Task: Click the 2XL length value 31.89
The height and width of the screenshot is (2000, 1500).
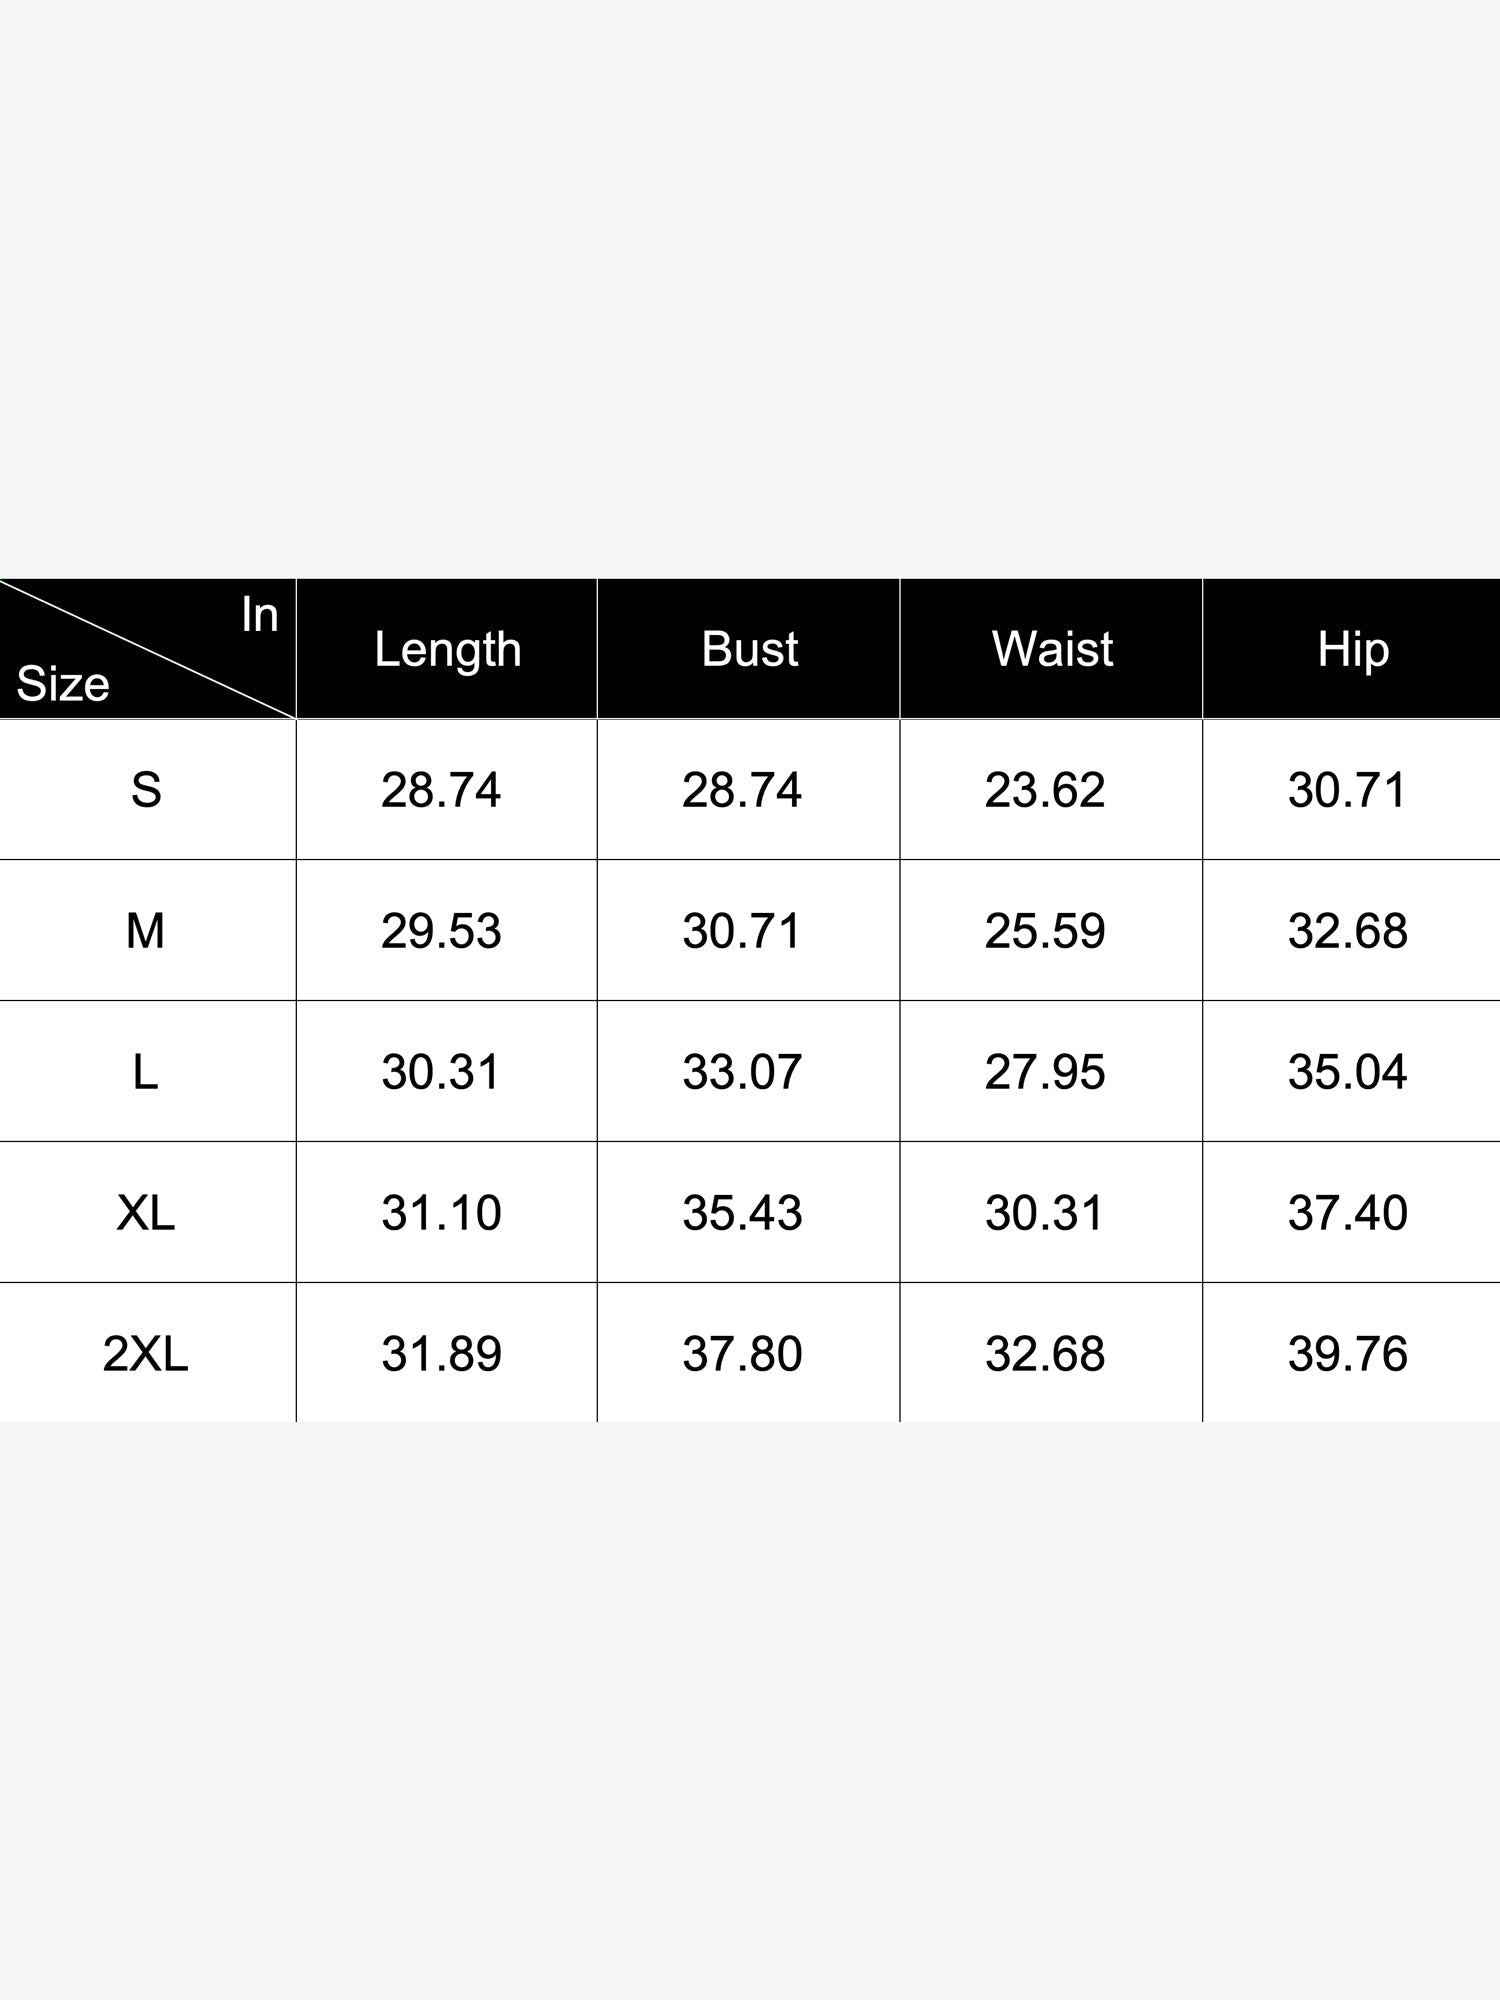Action: 441,1354
